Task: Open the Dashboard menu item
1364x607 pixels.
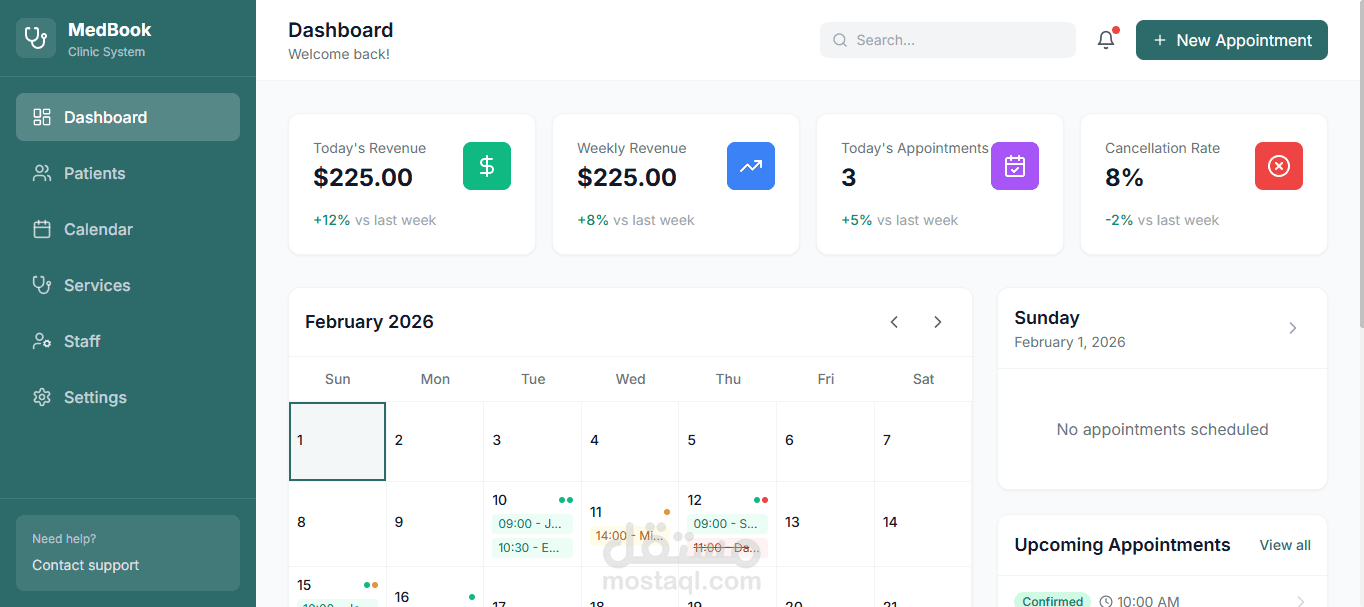Action: click(x=128, y=117)
